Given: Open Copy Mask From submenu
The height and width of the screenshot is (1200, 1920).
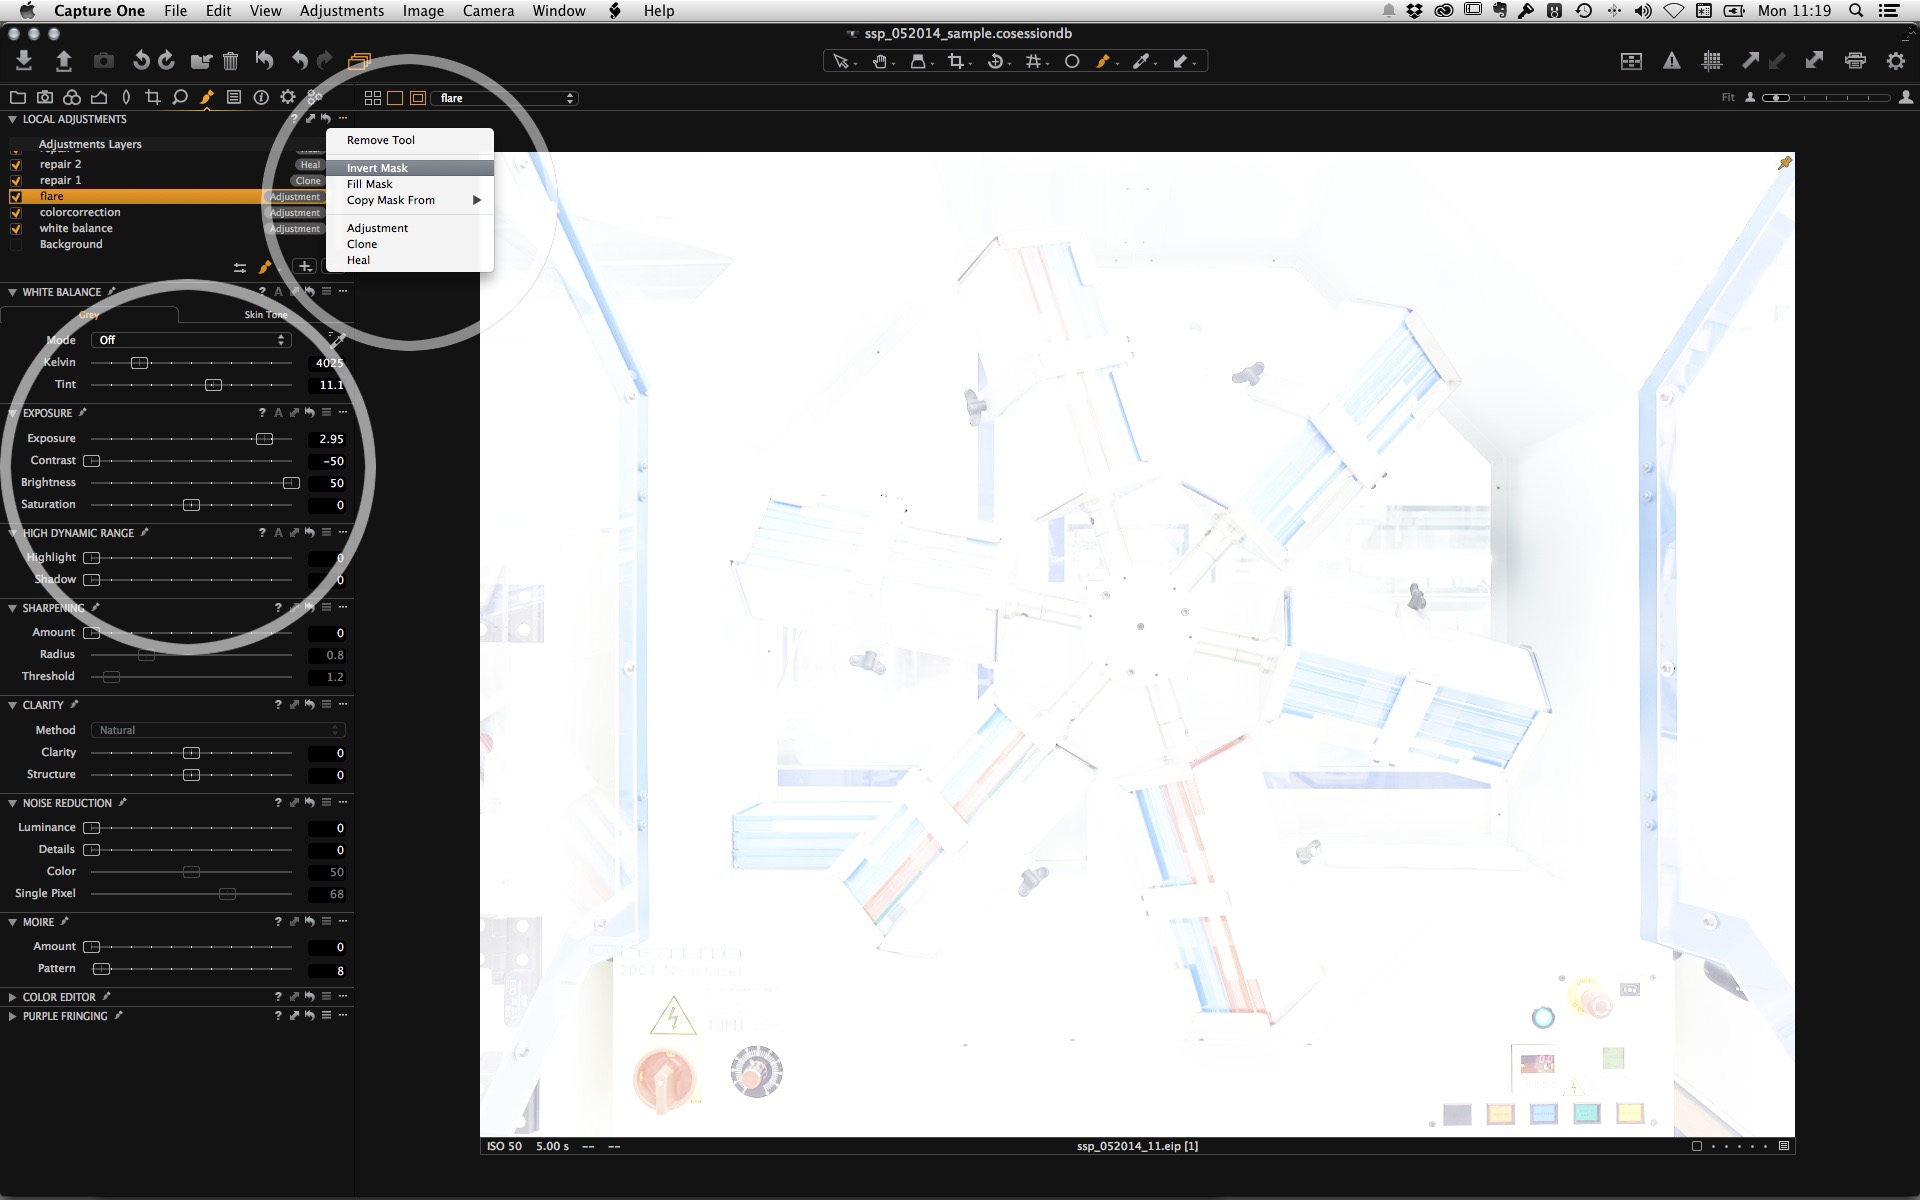Looking at the screenshot, I should click(410, 200).
